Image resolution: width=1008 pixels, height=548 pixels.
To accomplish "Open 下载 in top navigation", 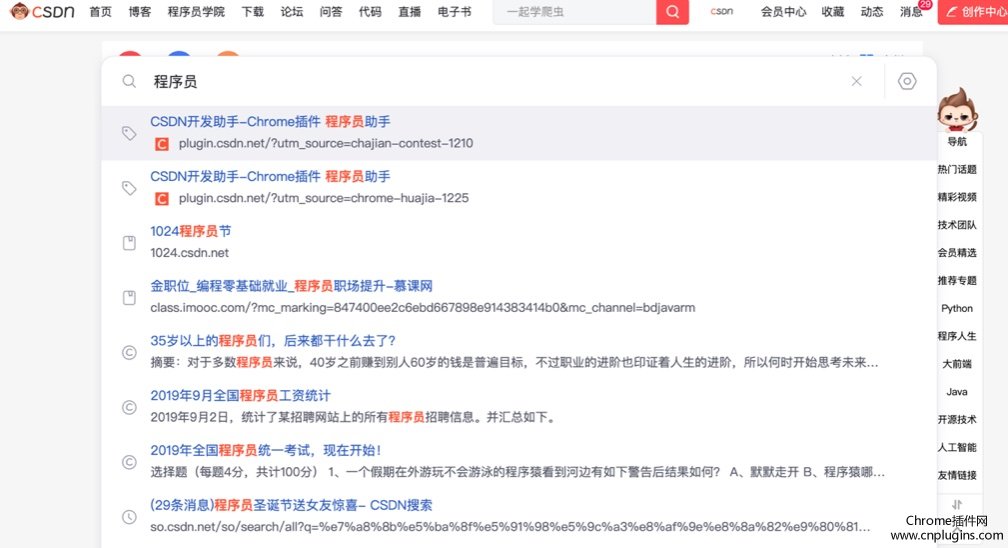I will click(x=253, y=12).
